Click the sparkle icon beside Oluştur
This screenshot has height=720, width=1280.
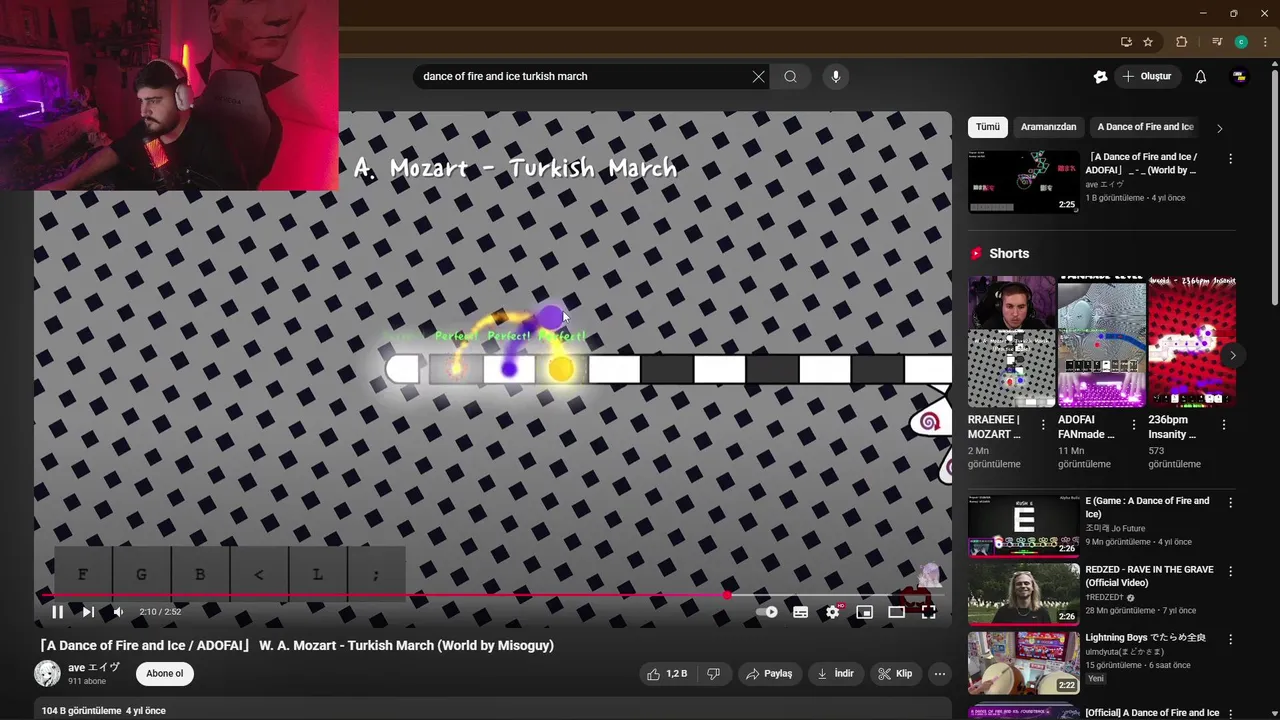point(1101,76)
